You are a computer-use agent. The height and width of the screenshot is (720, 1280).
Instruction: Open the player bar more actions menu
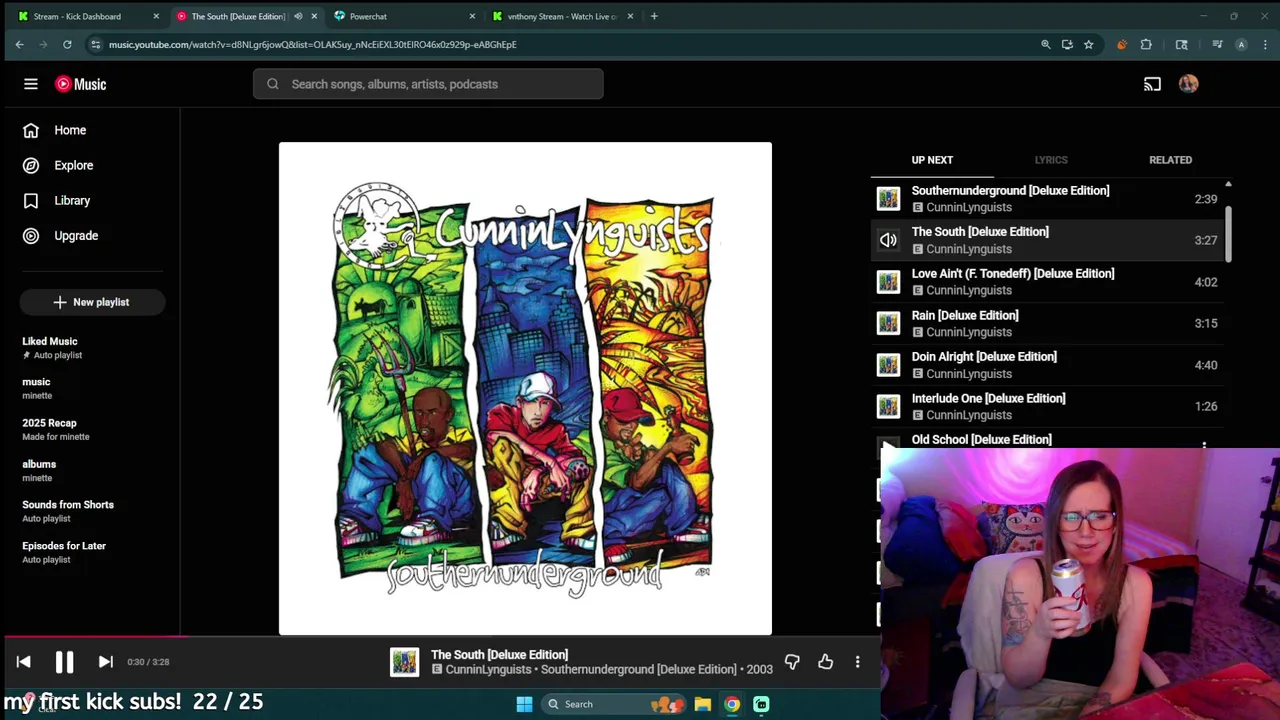[857, 662]
